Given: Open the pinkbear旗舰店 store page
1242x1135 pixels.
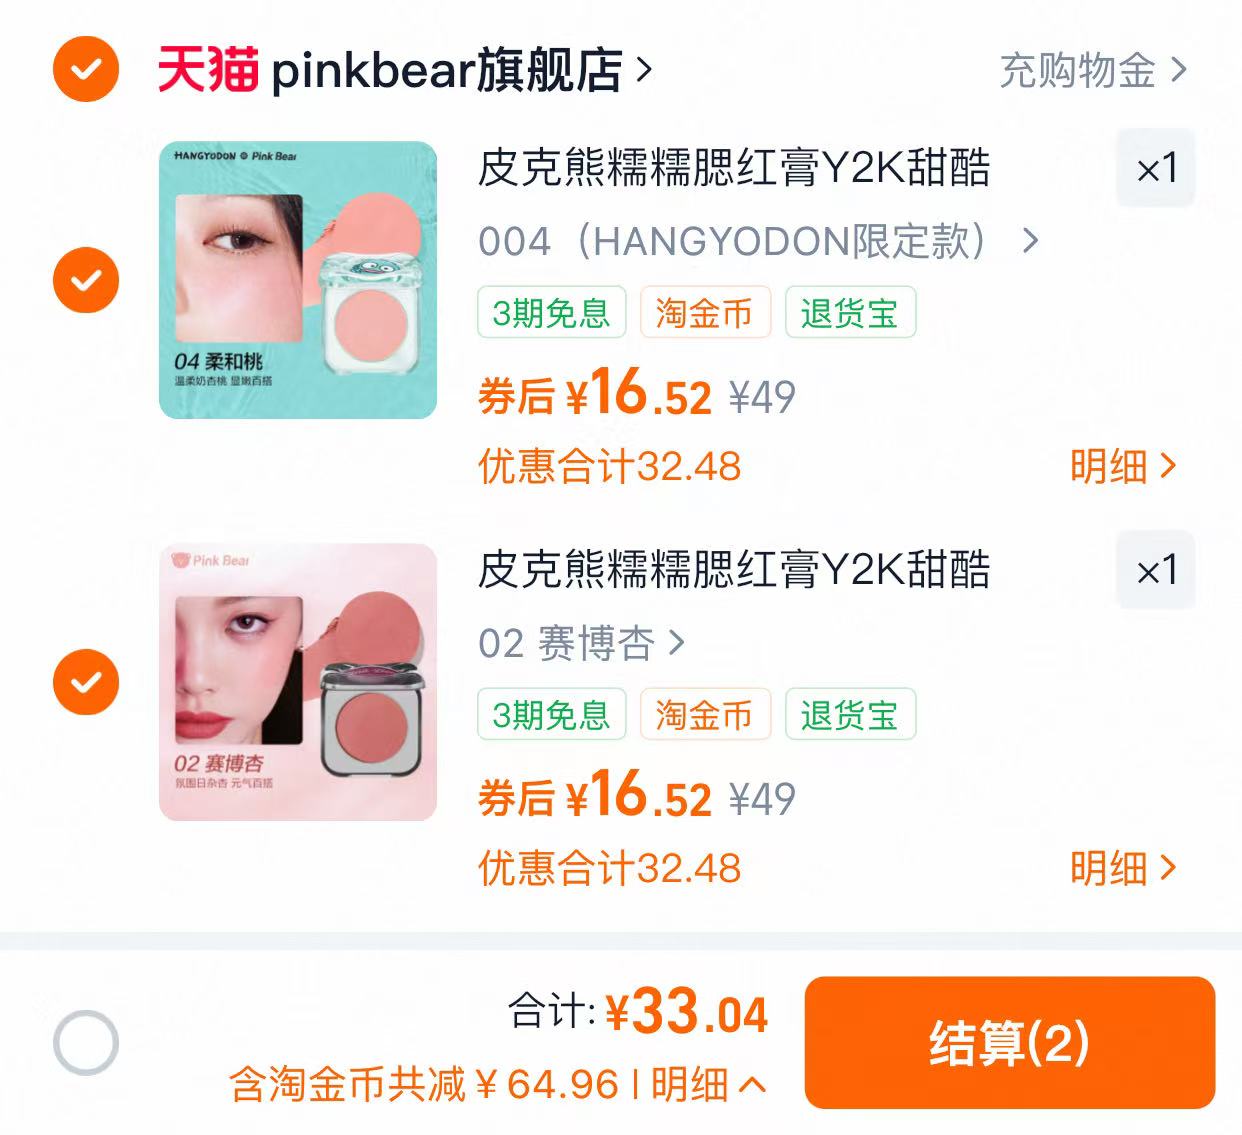Looking at the screenshot, I should coord(461,70).
